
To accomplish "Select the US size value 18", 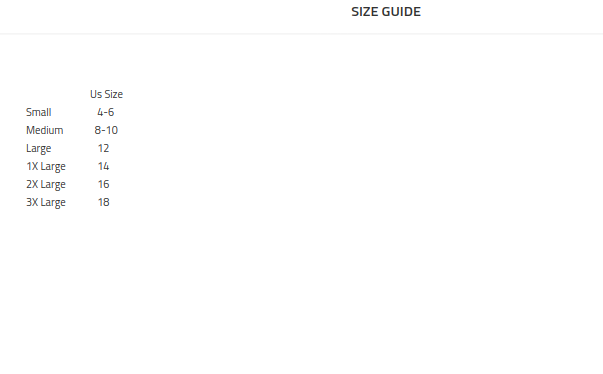I will 103,203.
